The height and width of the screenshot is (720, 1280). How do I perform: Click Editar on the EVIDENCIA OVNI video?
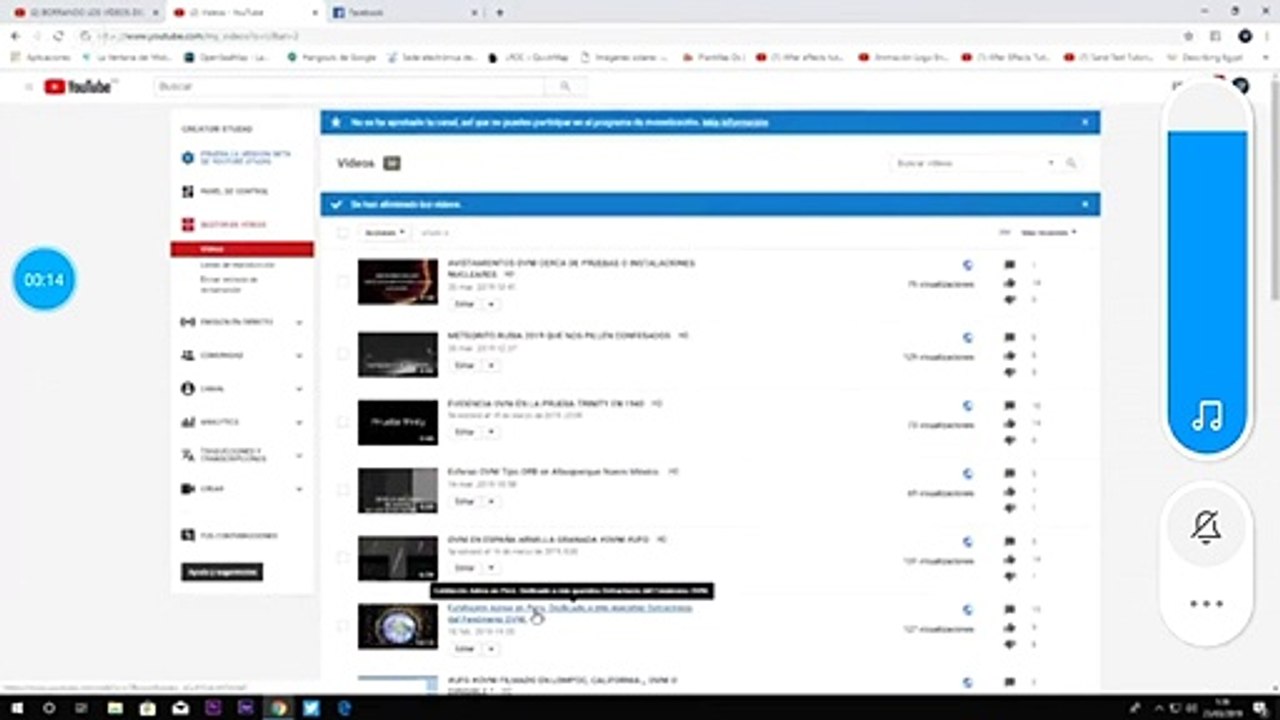[x=465, y=432]
